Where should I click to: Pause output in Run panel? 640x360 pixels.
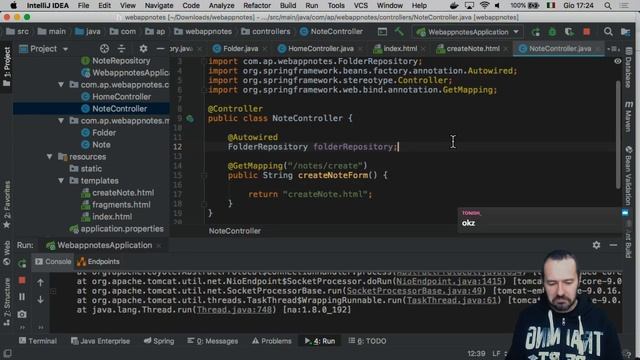pyautogui.click(x=22, y=297)
